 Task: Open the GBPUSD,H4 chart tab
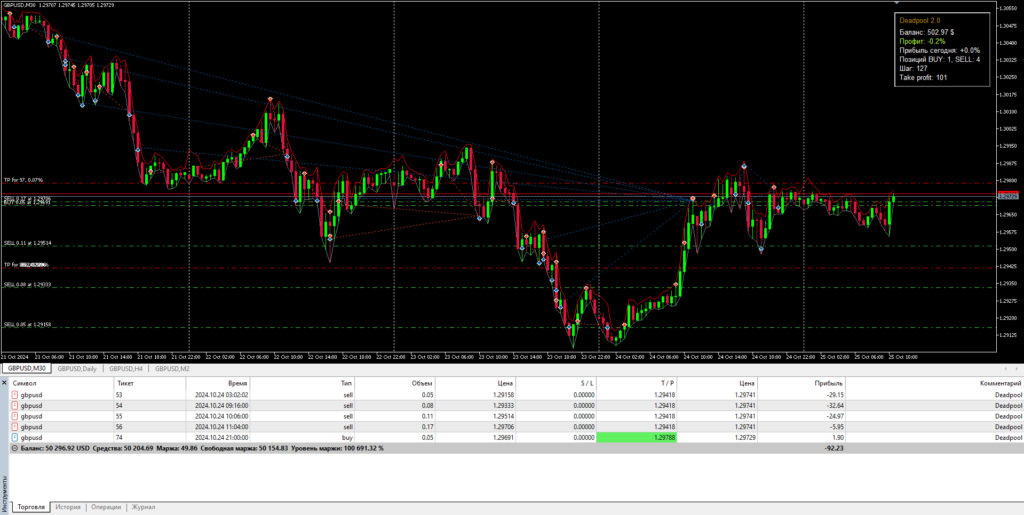coord(126,369)
